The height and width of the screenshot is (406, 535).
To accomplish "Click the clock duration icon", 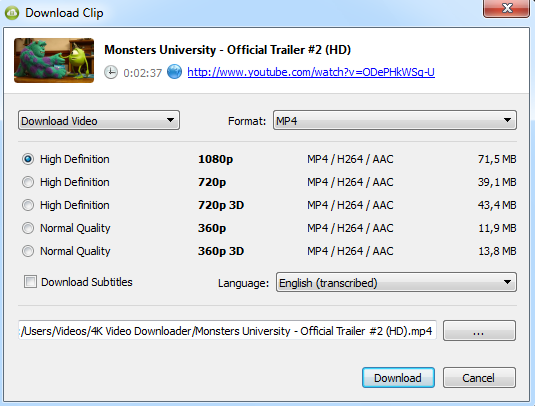I will [111, 72].
